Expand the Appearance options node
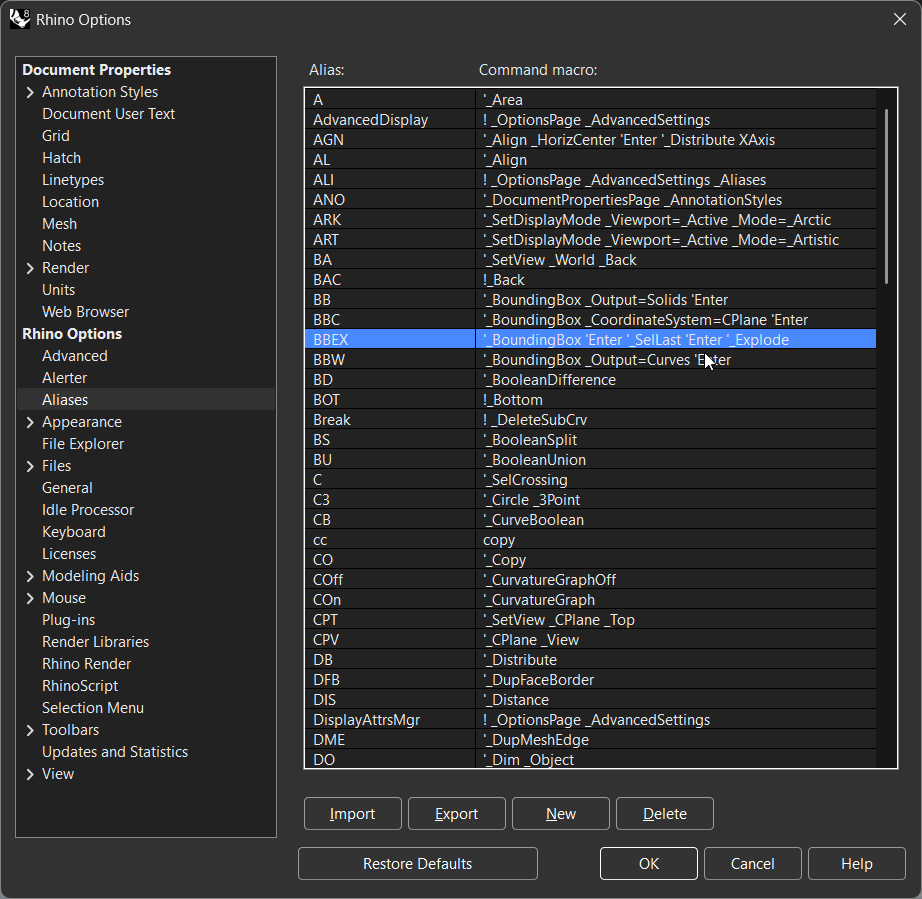Viewport: 922px width, 899px height. pos(30,422)
